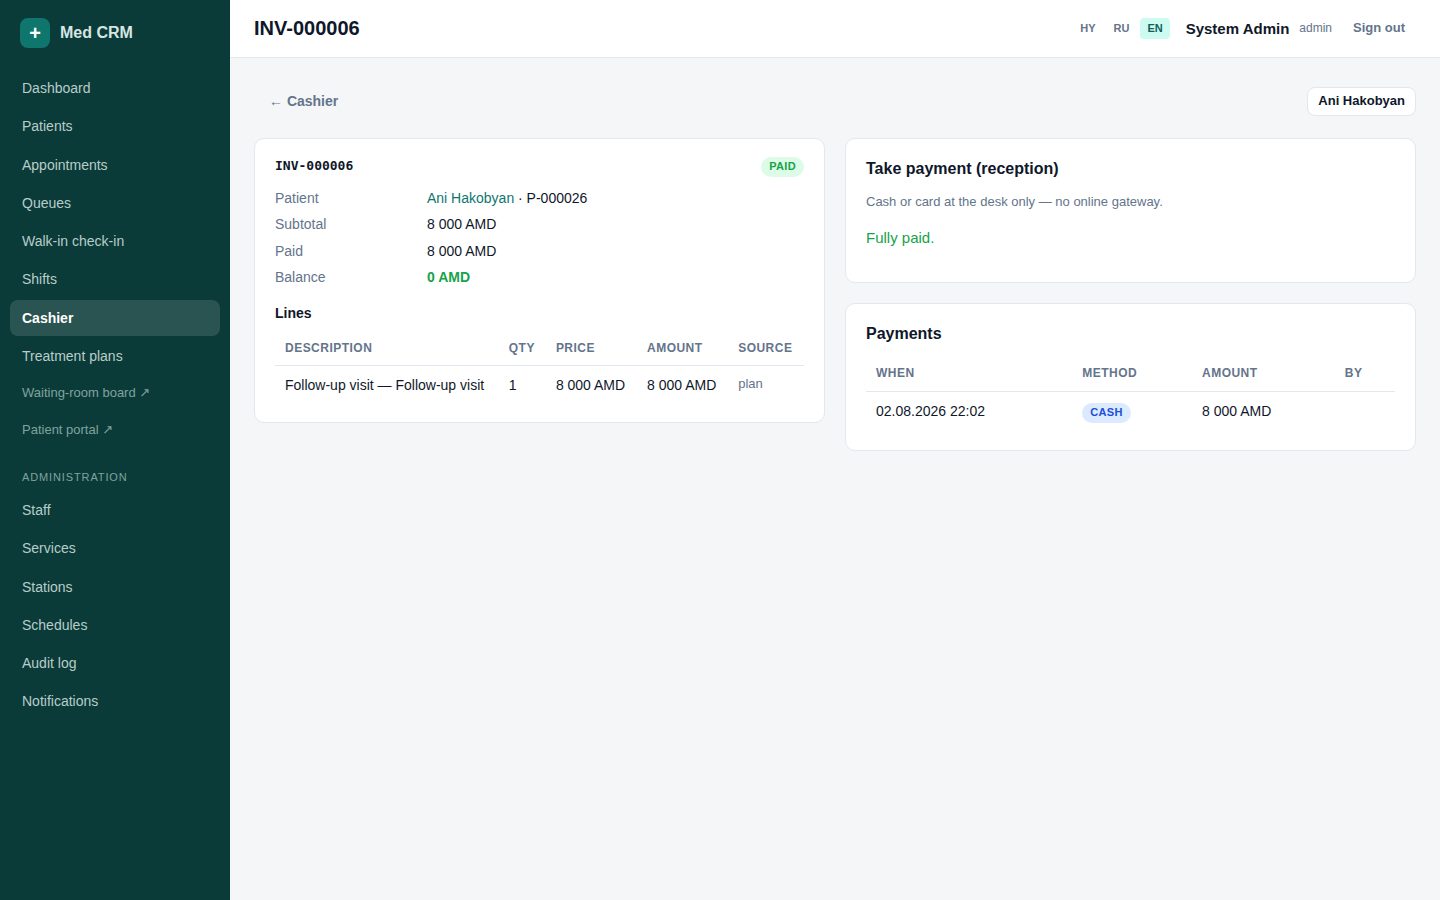Click the Med CRM plus logo icon
This screenshot has width=1440, height=900.
click(35, 32)
